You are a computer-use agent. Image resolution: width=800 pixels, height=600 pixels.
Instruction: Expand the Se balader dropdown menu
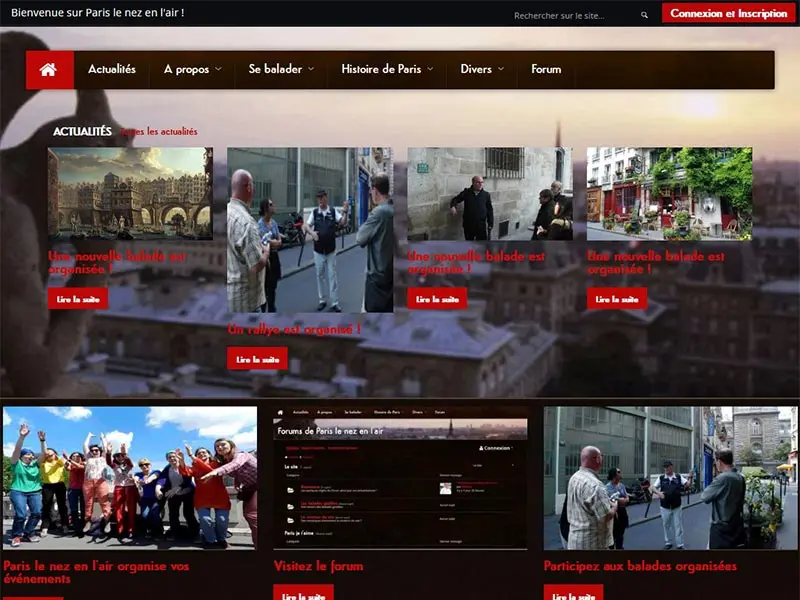(x=281, y=70)
